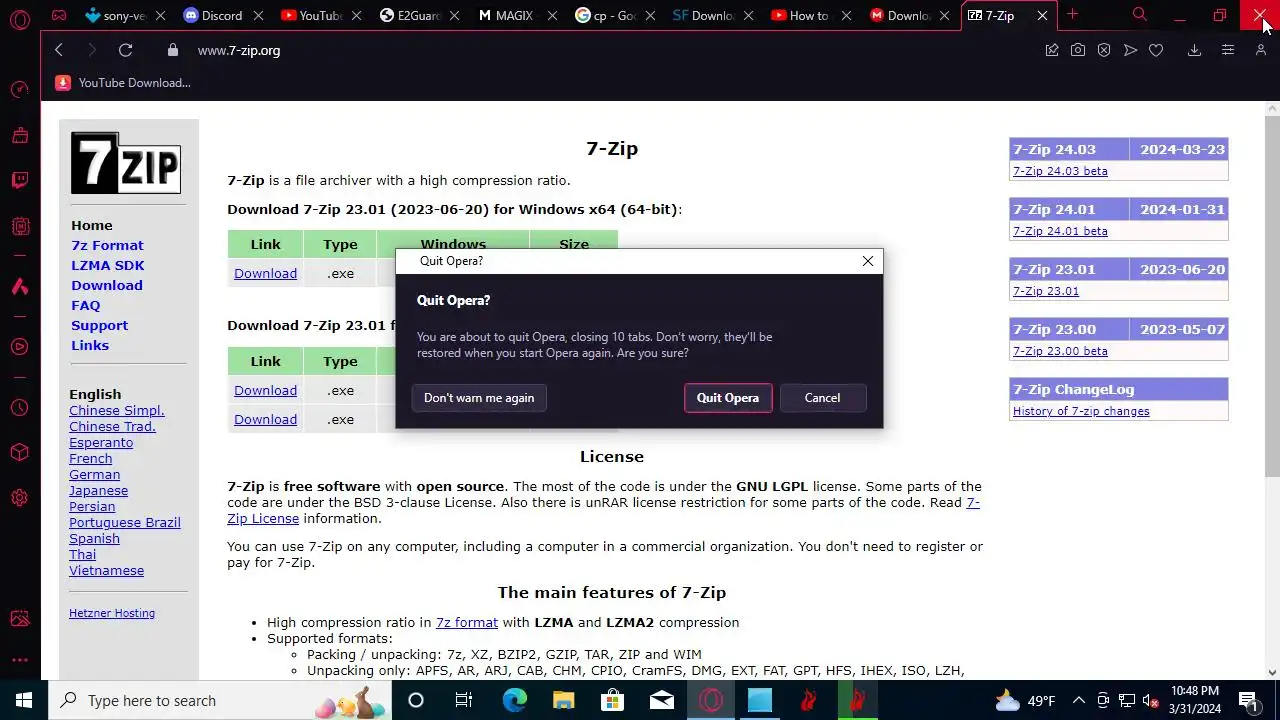This screenshot has height=720, width=1280.
Task: Open Easy Setup sliders icon
Action: [x=1228, y=50]
